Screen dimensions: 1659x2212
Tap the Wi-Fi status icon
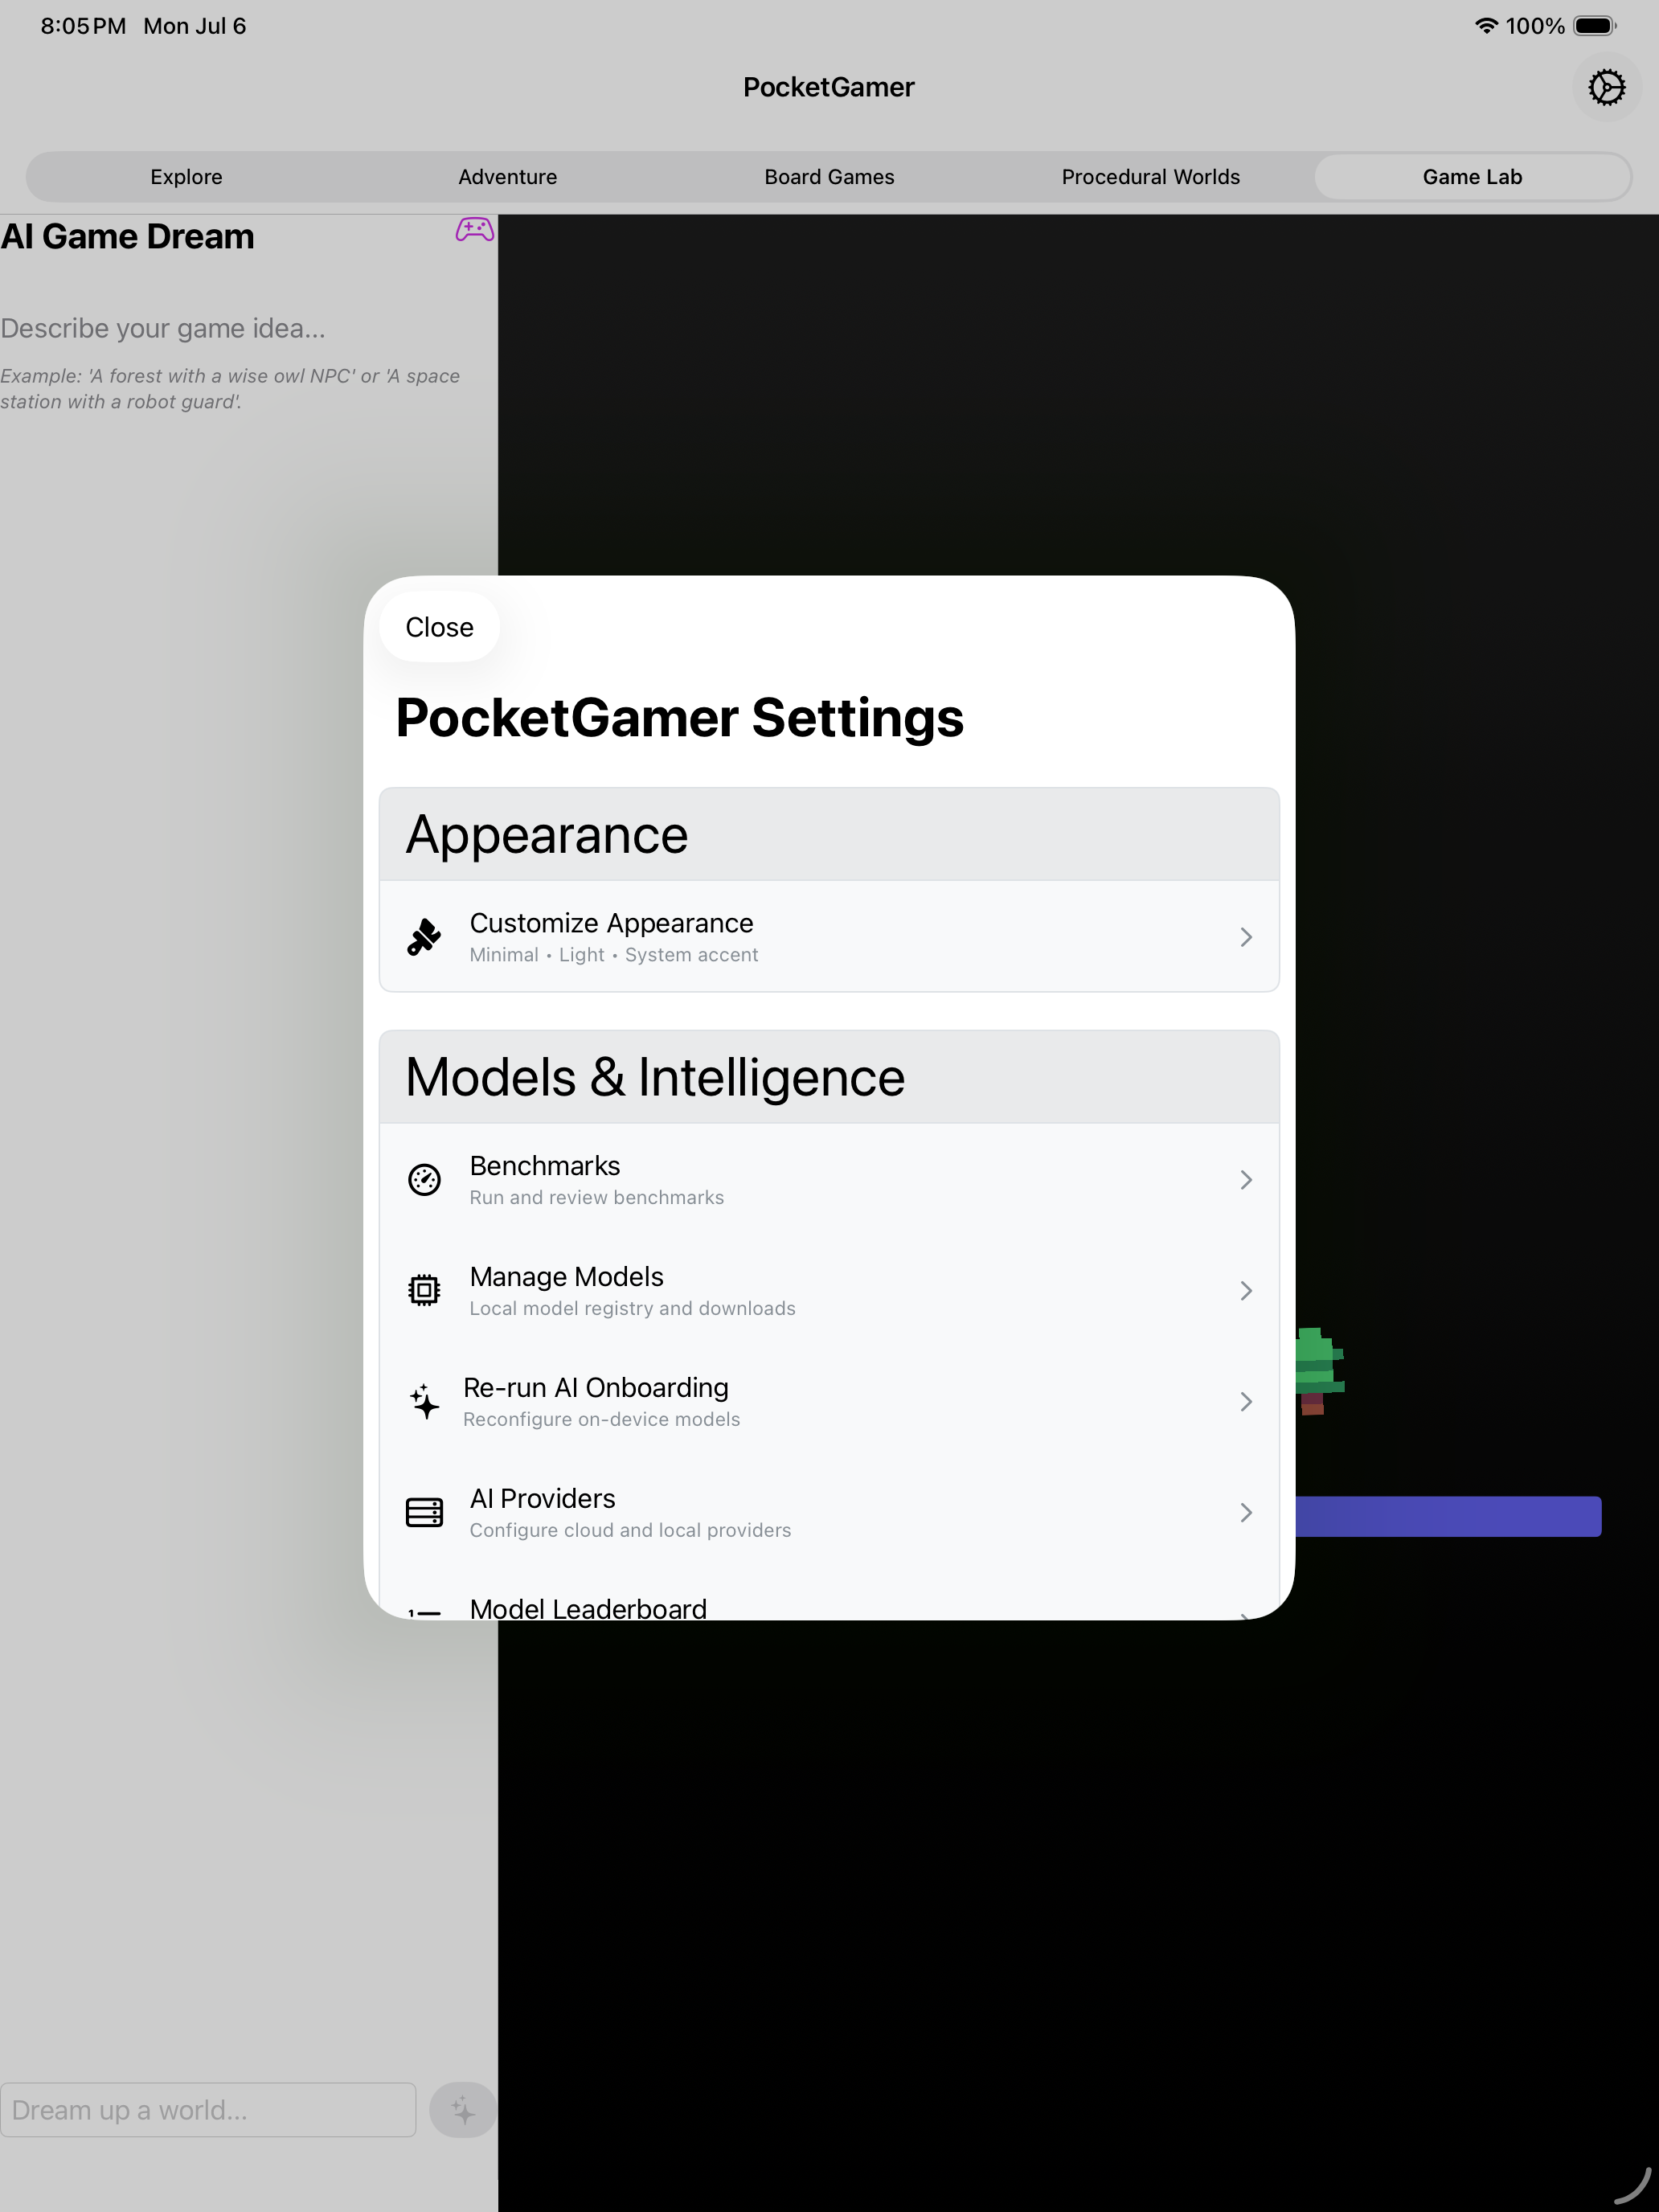click(x=1486, y=26)
